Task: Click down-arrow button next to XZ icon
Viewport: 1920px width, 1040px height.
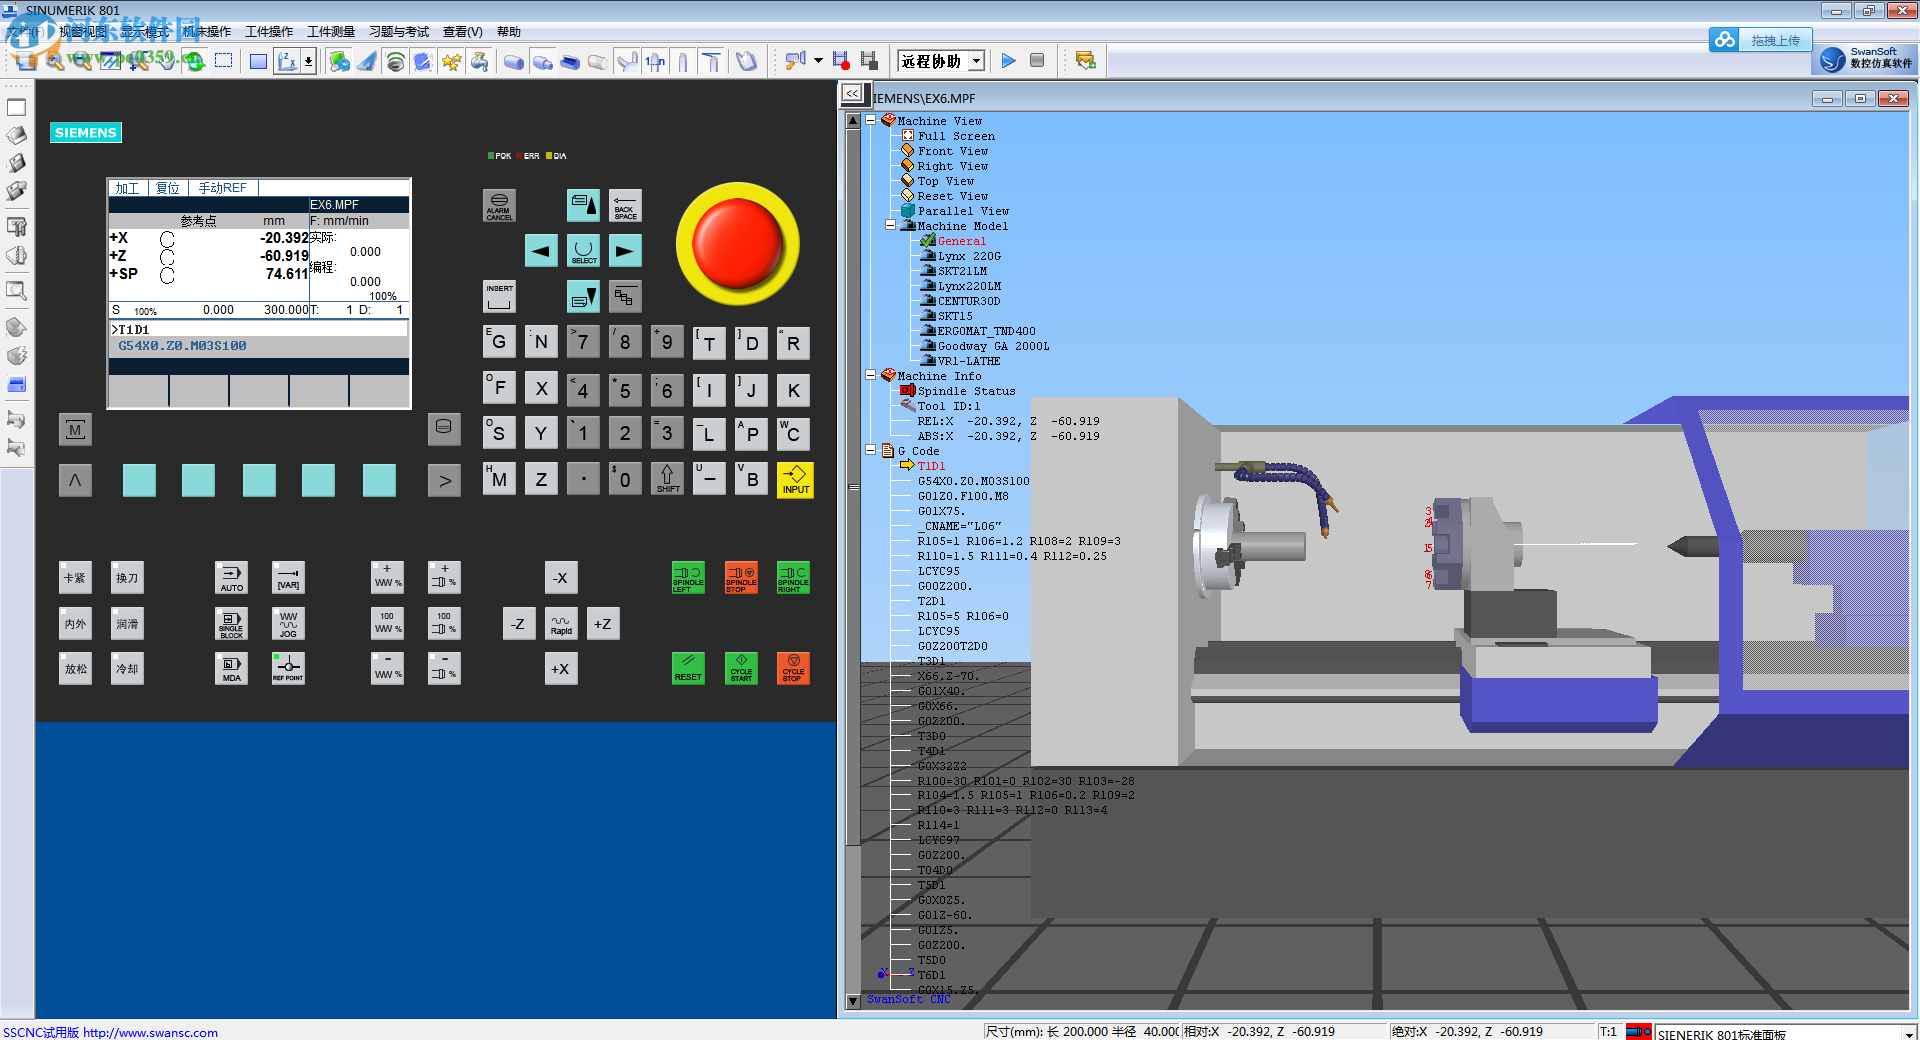Action: pos(308,61)
